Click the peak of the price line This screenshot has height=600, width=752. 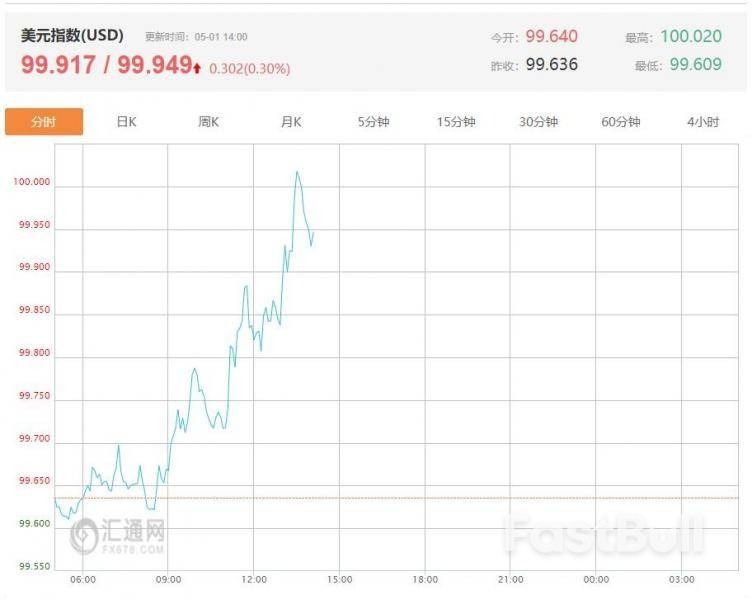tap(297, 172)
